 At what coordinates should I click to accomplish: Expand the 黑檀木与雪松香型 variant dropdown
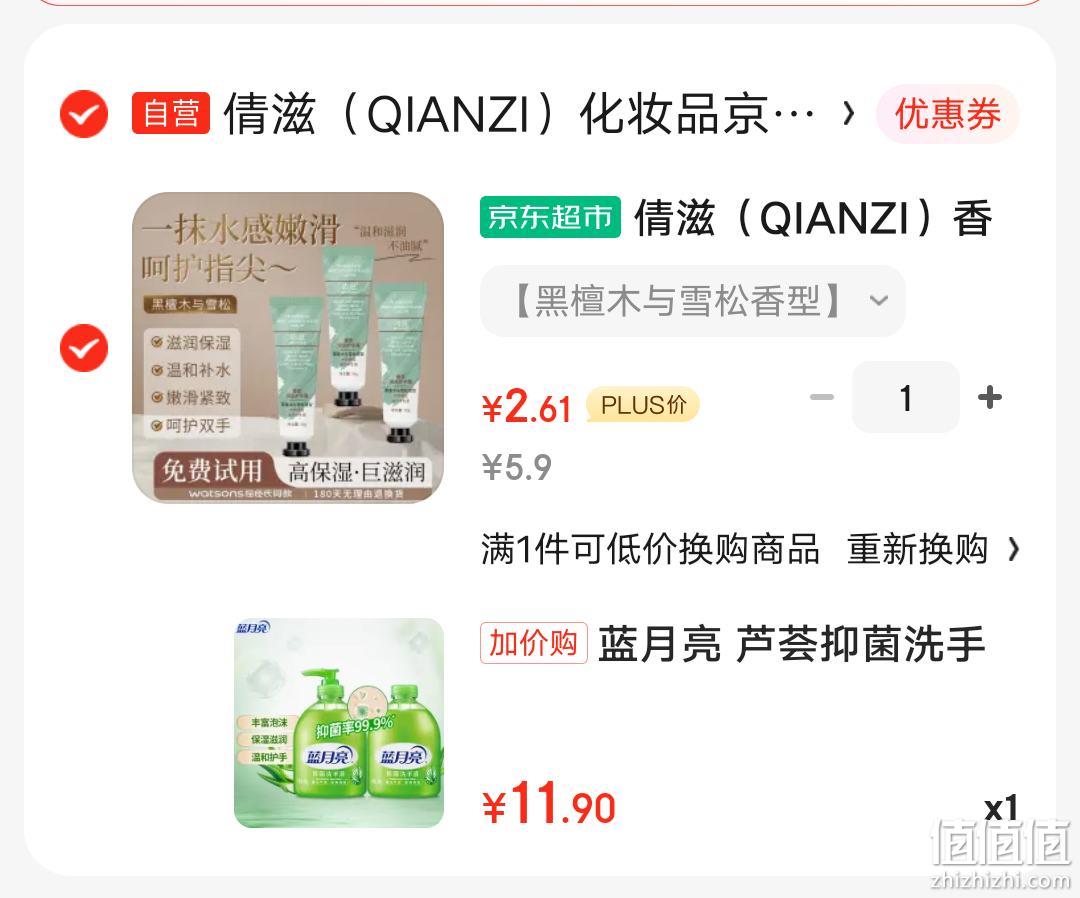pos(692,301)
